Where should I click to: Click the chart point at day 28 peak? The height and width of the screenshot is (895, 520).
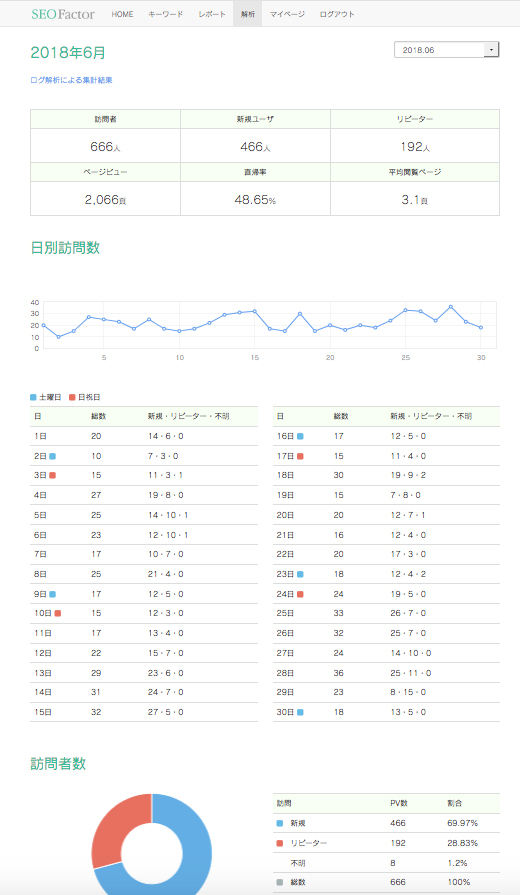point(451,307)
